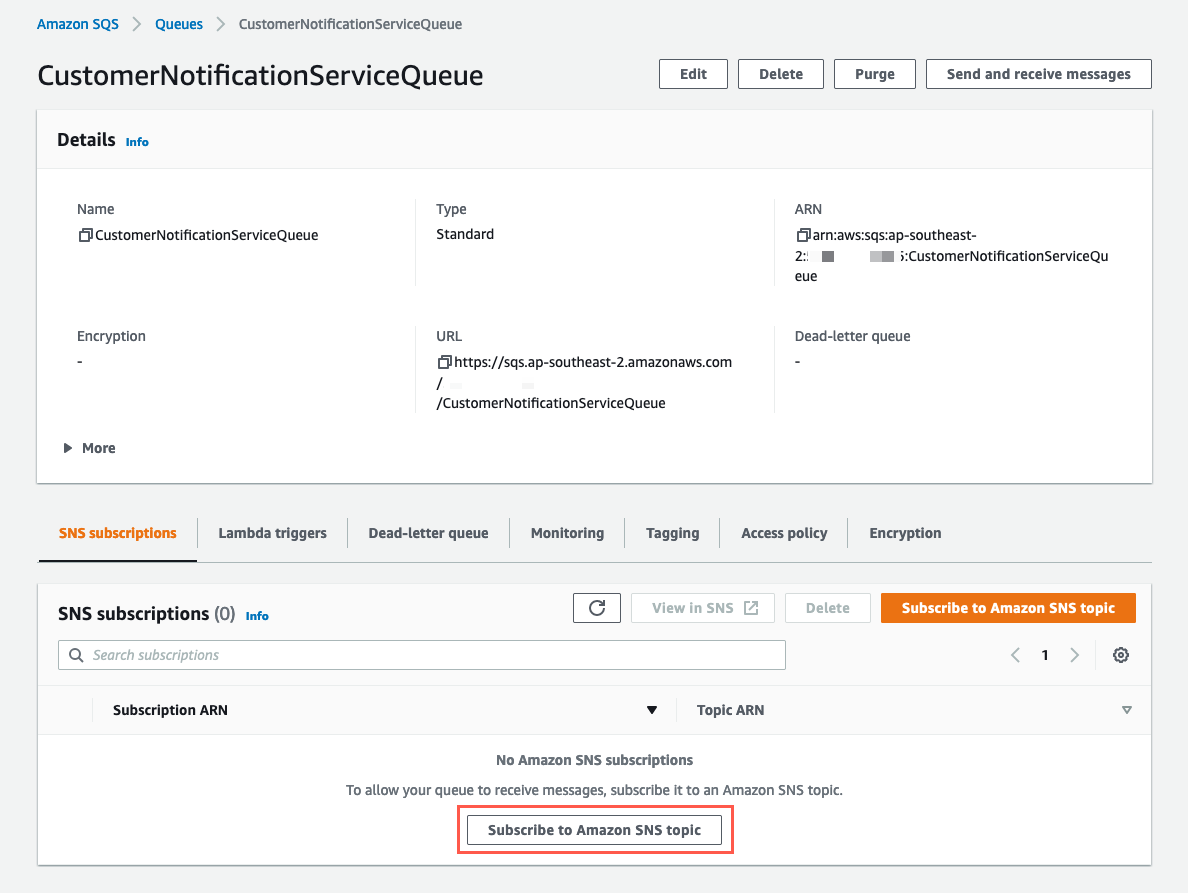Open Send and receive messages
This screenshot has height=893, width=1188.
[1039, 74]
